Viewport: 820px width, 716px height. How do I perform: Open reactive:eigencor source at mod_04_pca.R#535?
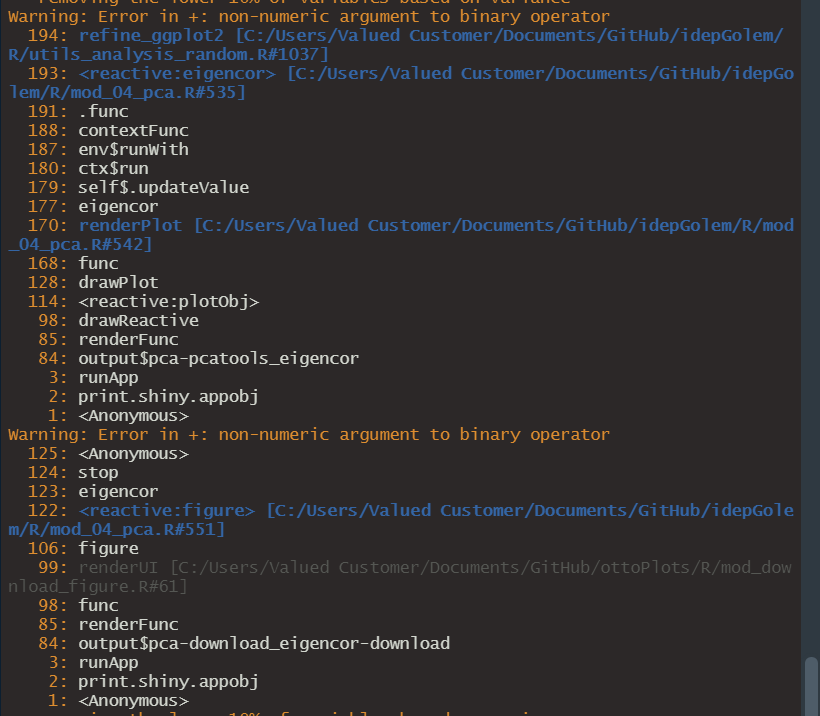(180, 73)
